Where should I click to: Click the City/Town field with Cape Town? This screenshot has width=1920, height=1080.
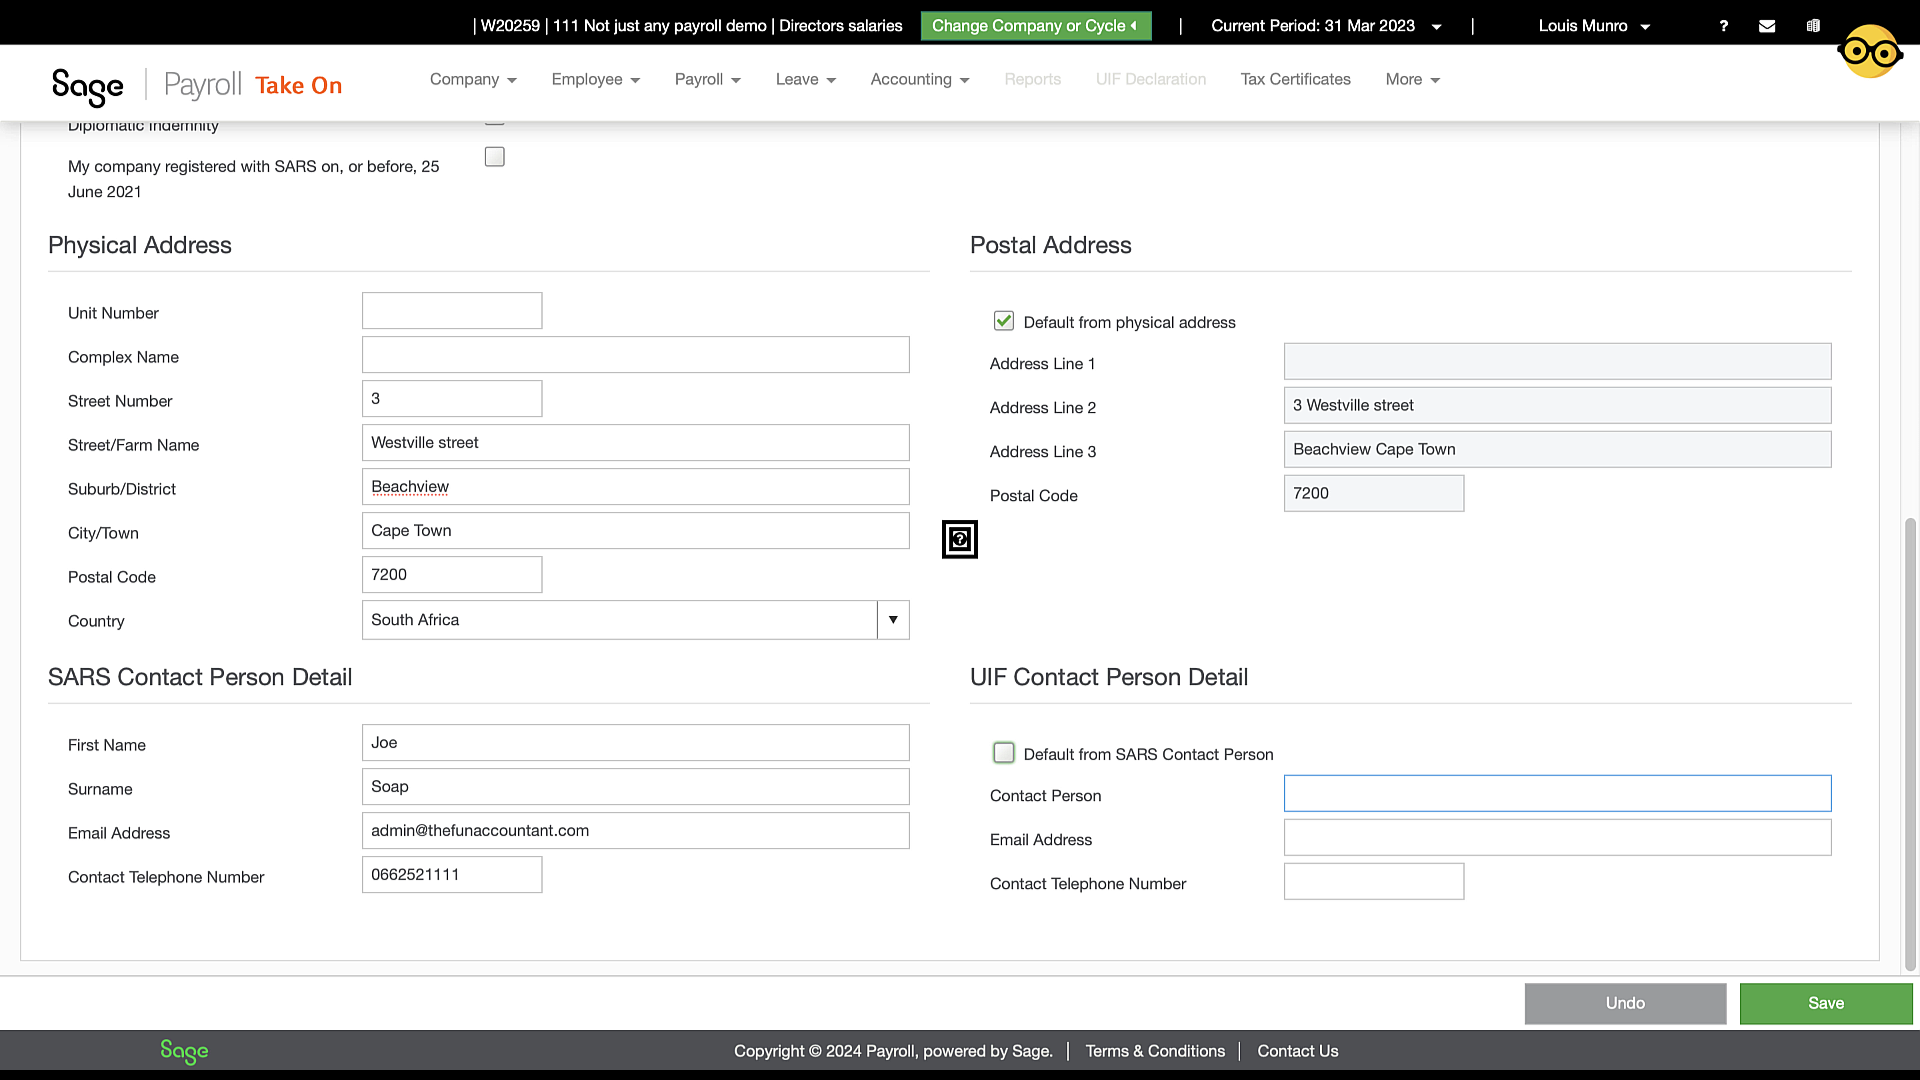click(636, 531)
